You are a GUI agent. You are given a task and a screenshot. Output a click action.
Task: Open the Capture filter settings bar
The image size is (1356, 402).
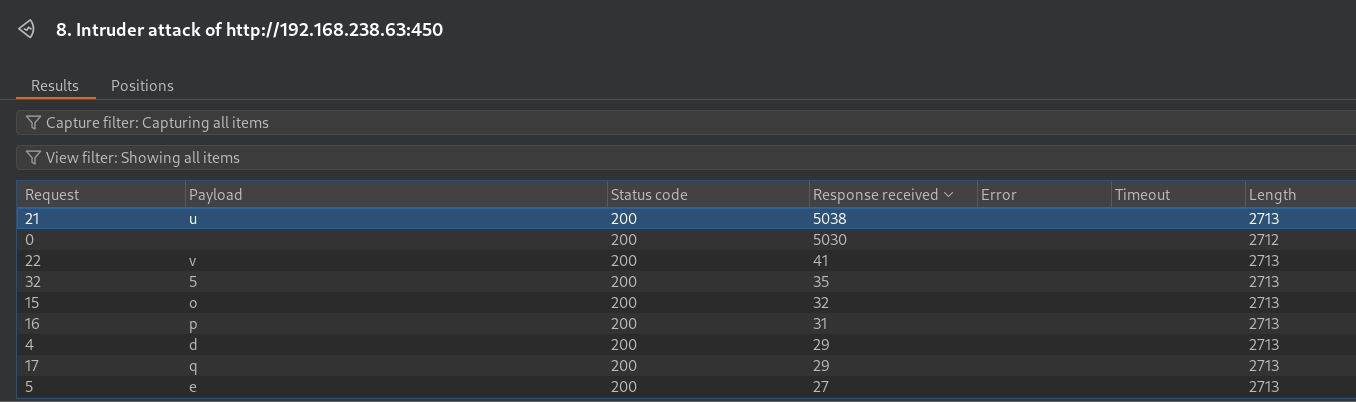pyautogui.click(x=686, y=123)
